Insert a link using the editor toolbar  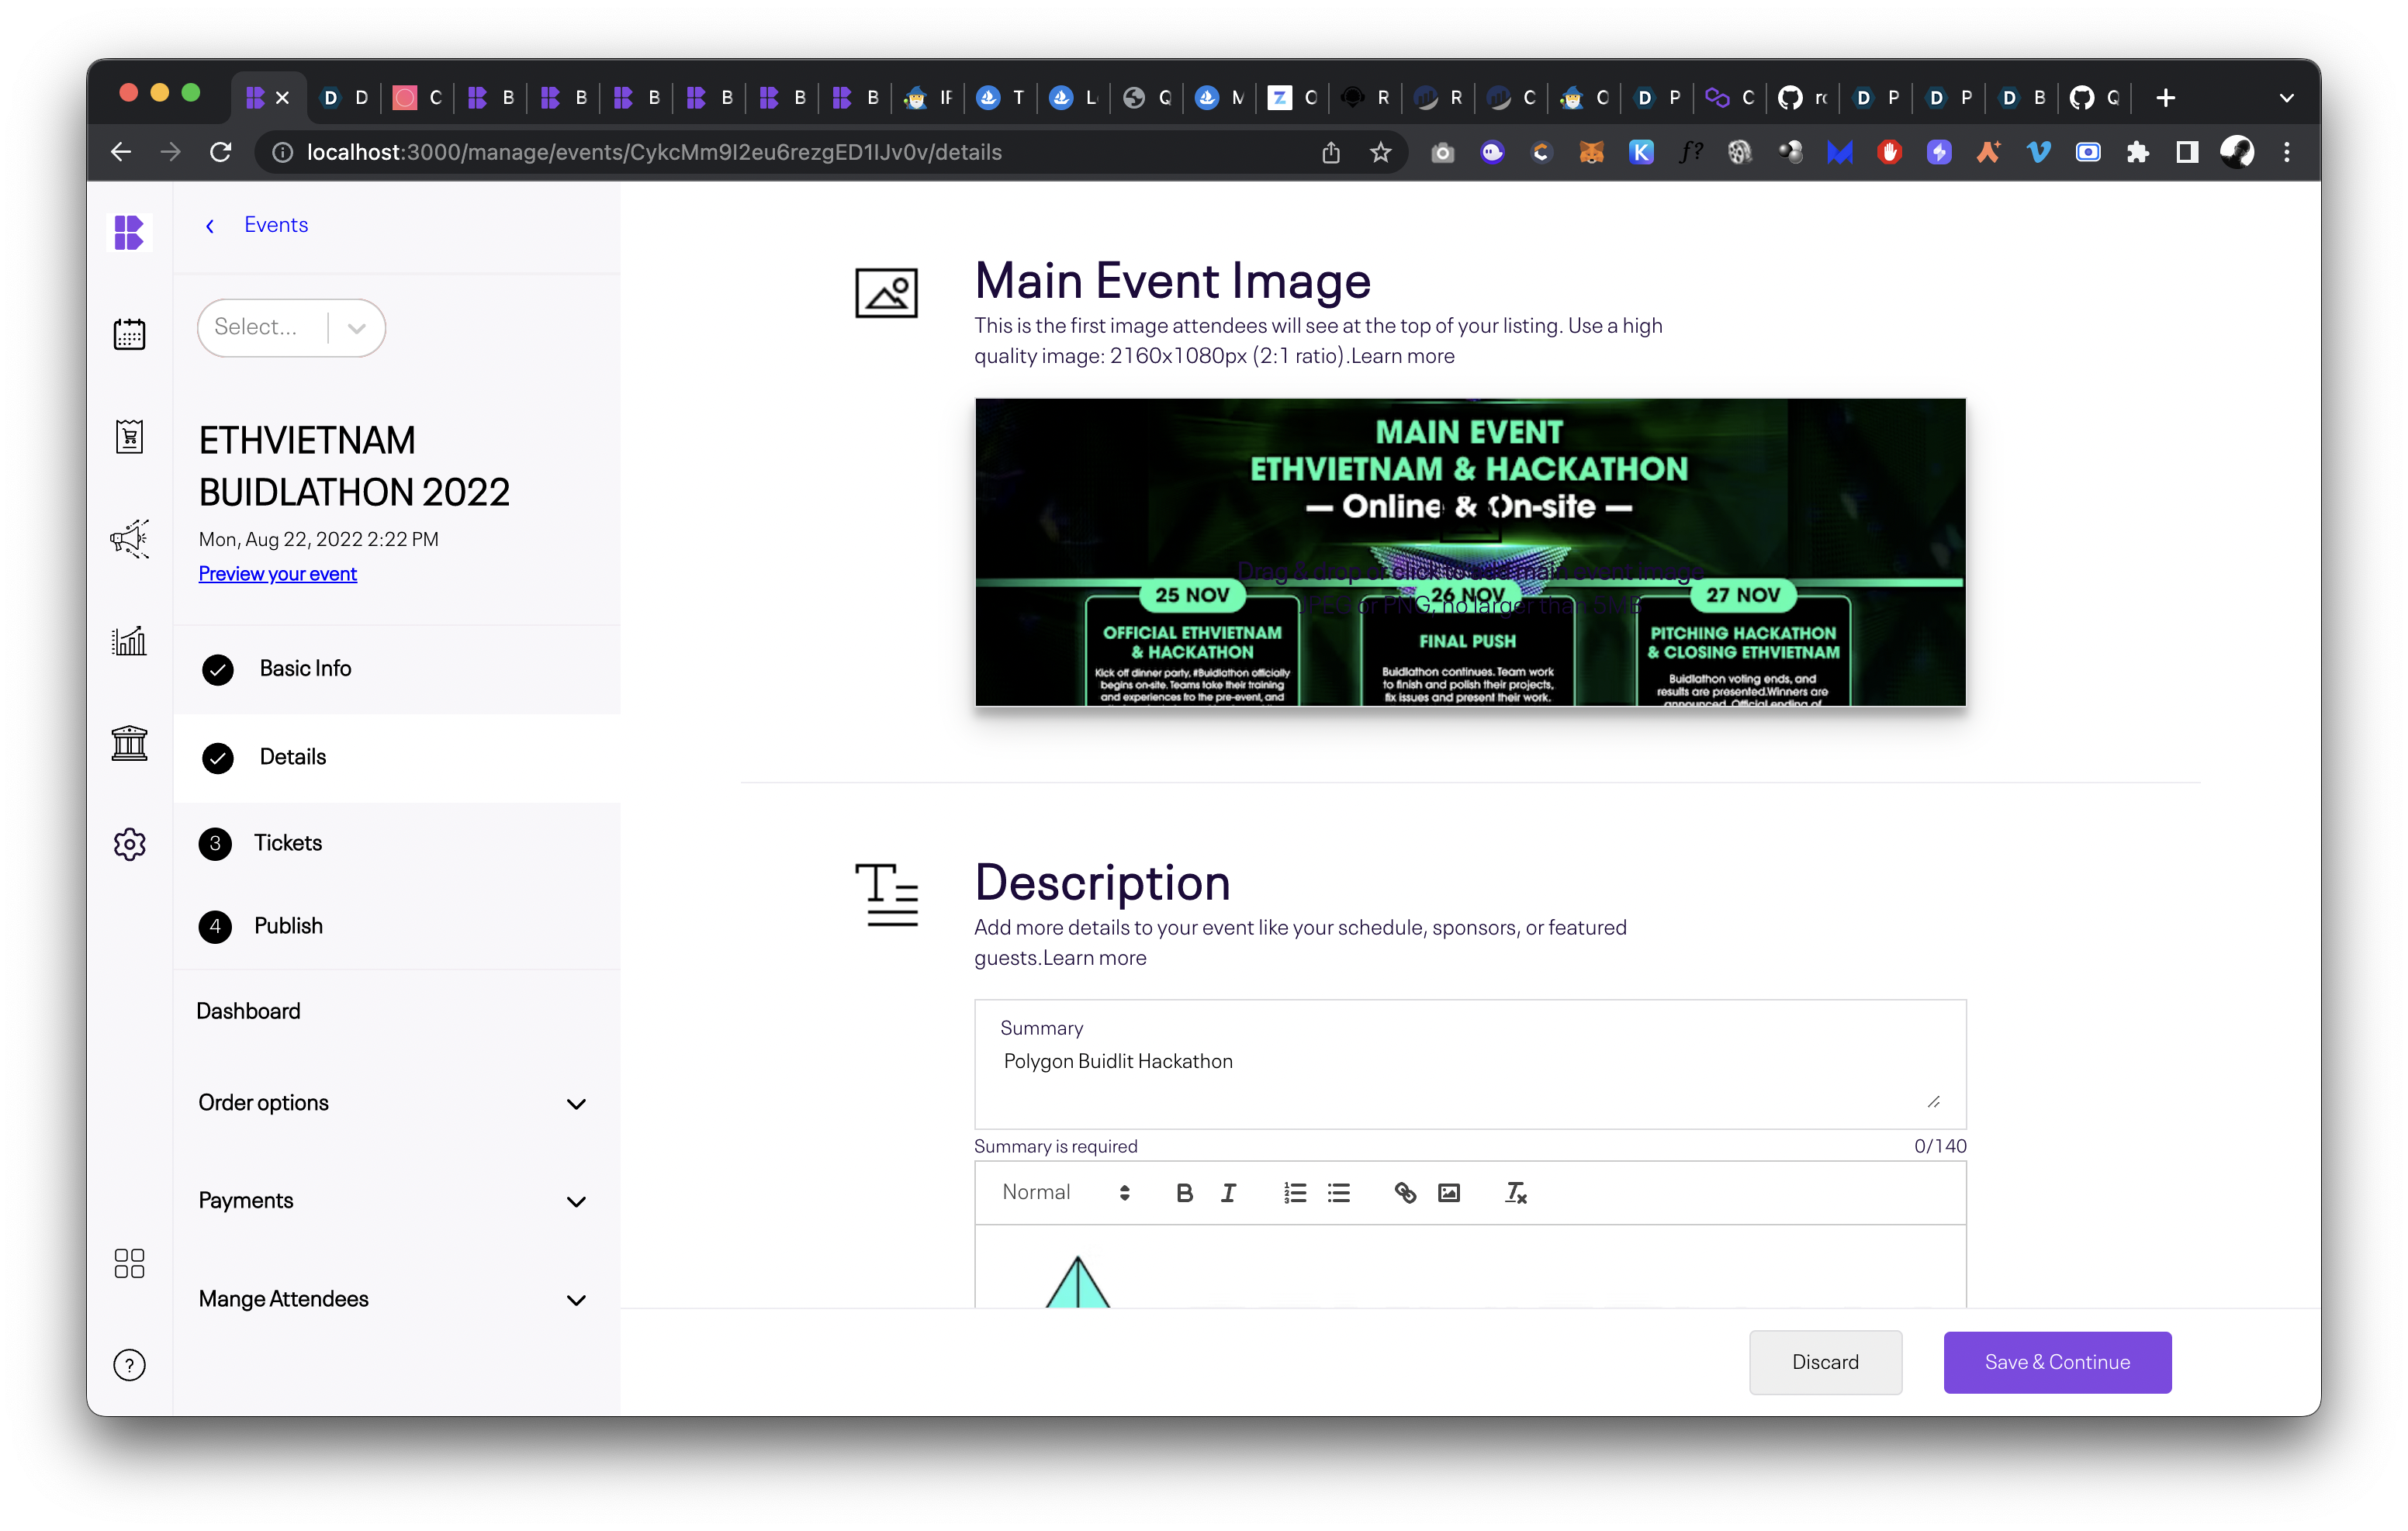click(x=1405, y=1192)
